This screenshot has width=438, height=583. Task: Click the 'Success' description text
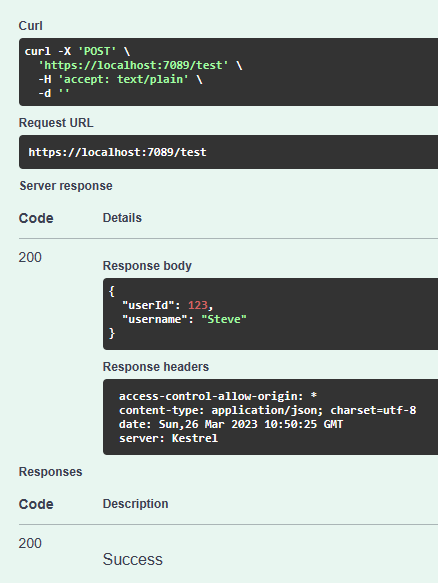click(133, 559)
